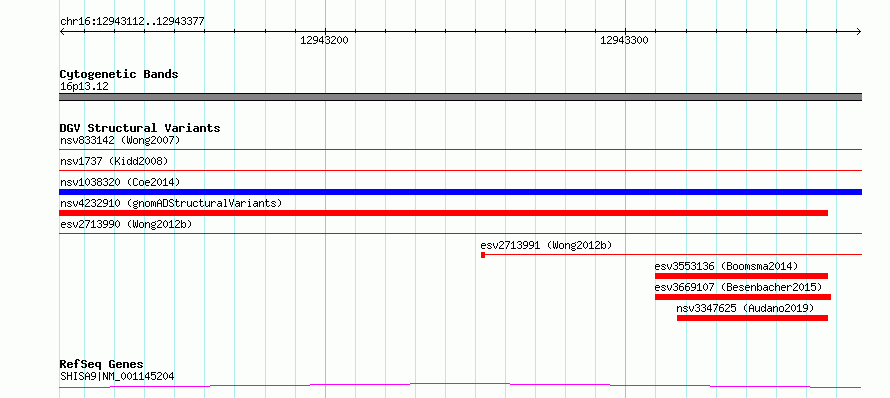Click the thick red nsv4232910 gnomAD bar
The image size is (890, 398).
point(443,213)
